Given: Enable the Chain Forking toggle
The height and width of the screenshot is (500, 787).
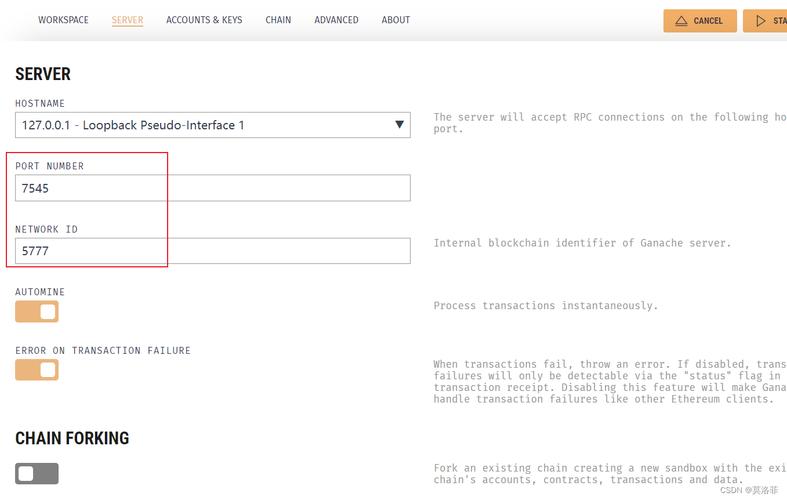Looking at the screenshot, I should [37, 473].
